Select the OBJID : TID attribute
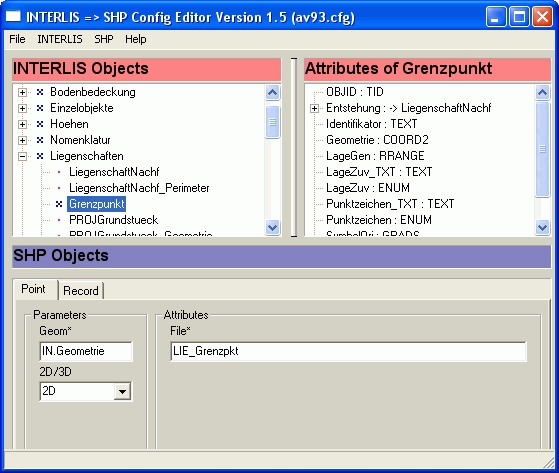This screenshot has width=559, height=473. click(355, 92)
